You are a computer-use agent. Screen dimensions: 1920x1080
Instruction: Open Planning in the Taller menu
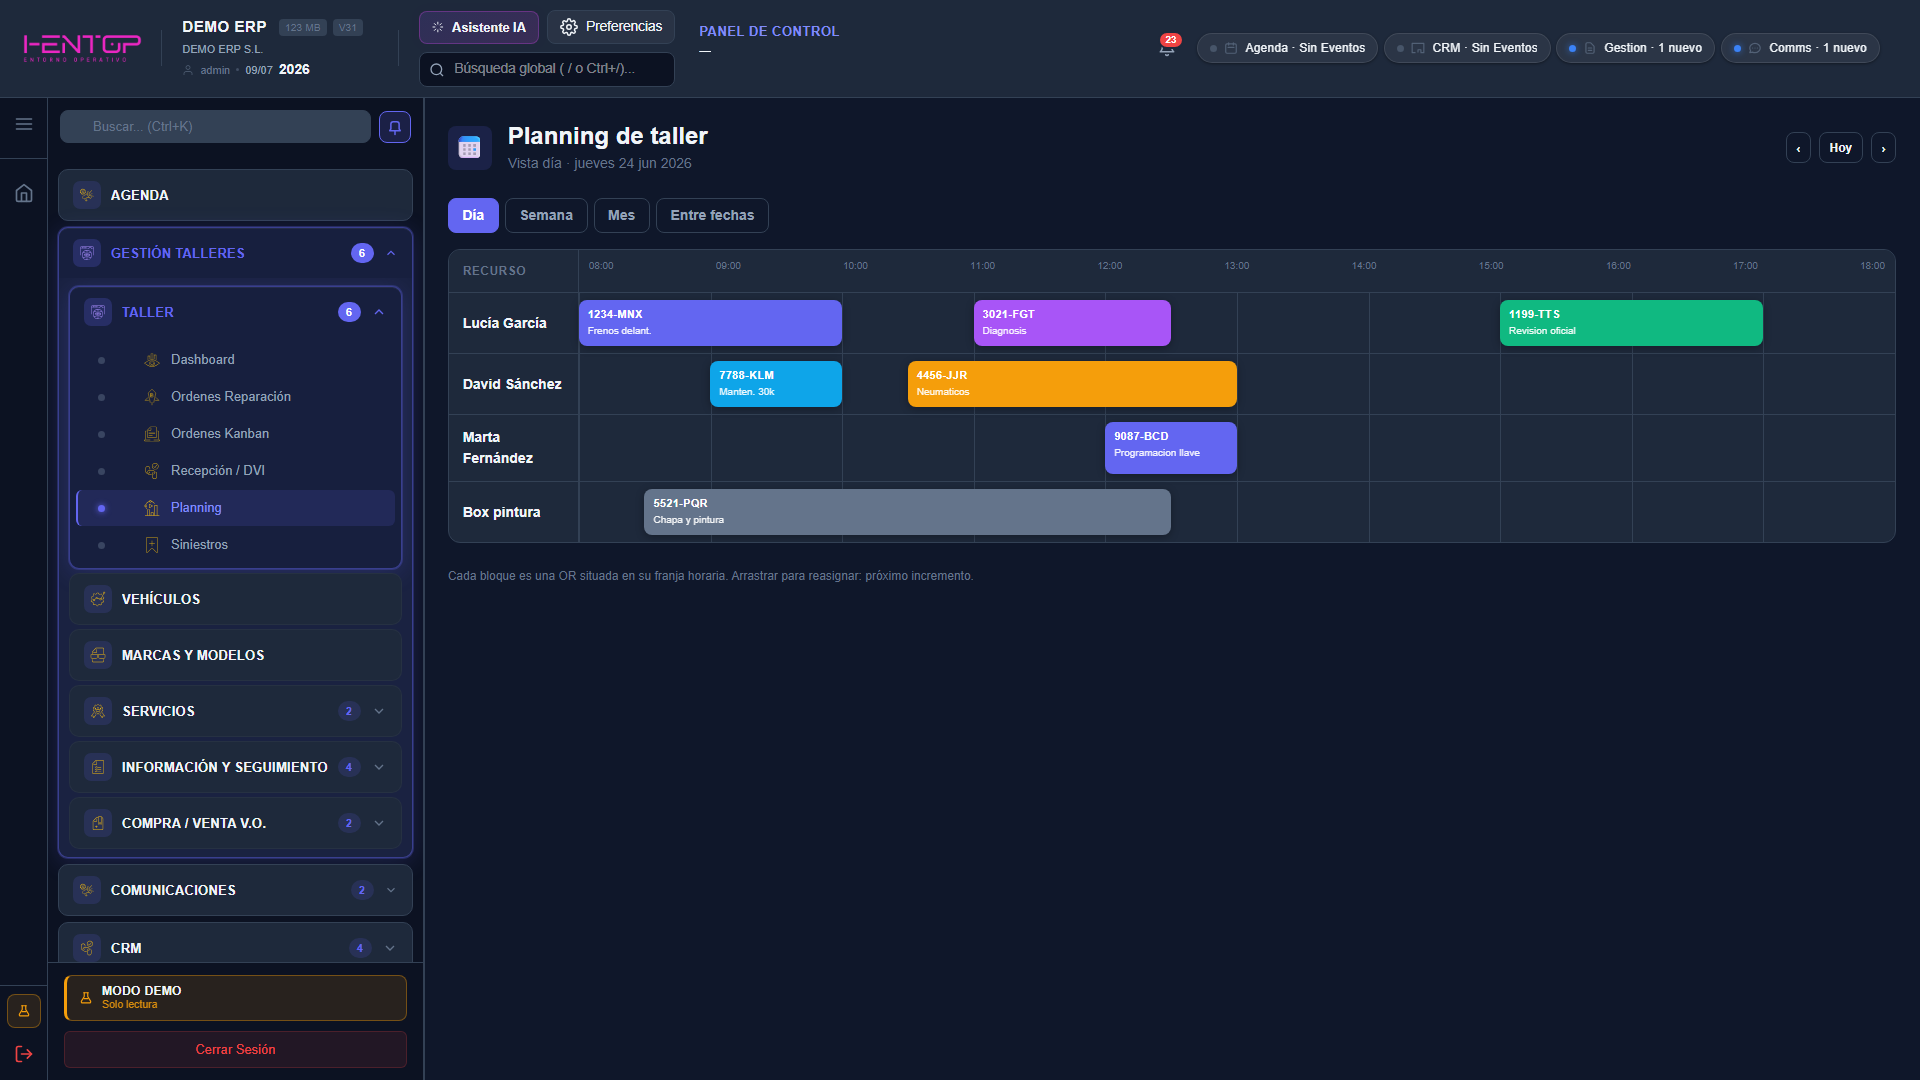click(236, 508)
